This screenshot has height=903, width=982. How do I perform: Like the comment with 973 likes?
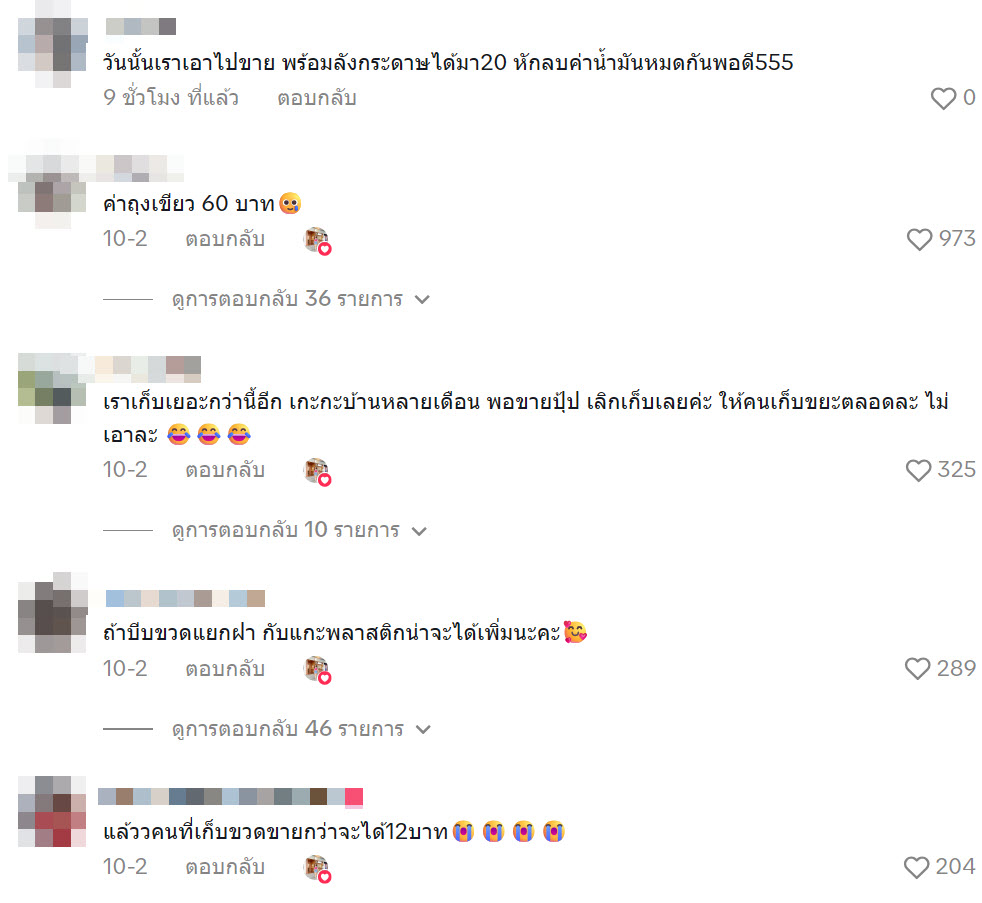pyautogui.click(x=919, y=239)
